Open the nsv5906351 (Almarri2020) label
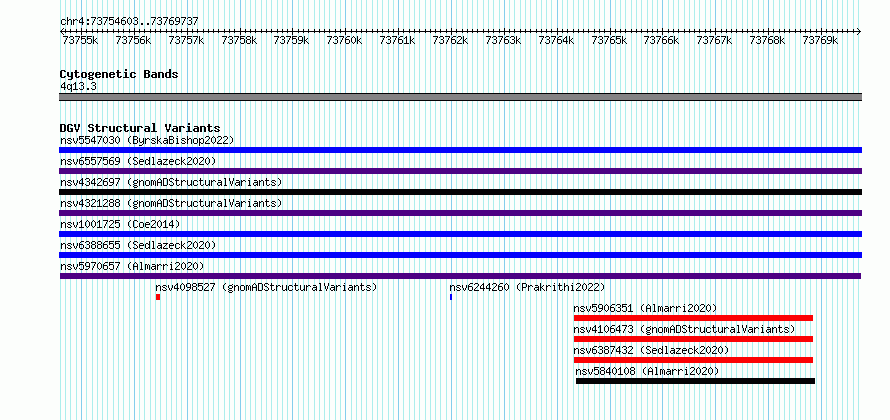This screenshot has width=890, height=420. click(645, 308)
